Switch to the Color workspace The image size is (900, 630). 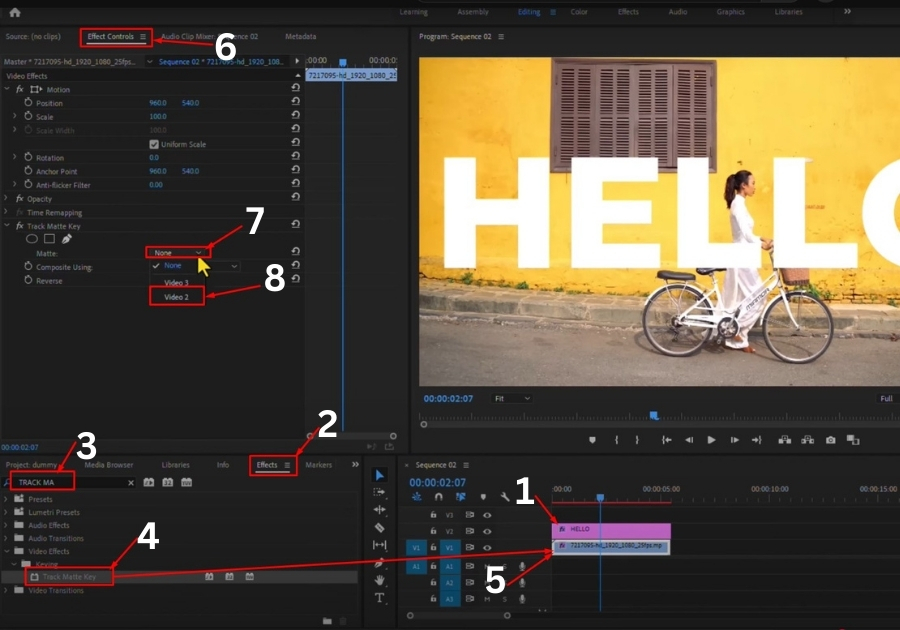pos(579,11)
